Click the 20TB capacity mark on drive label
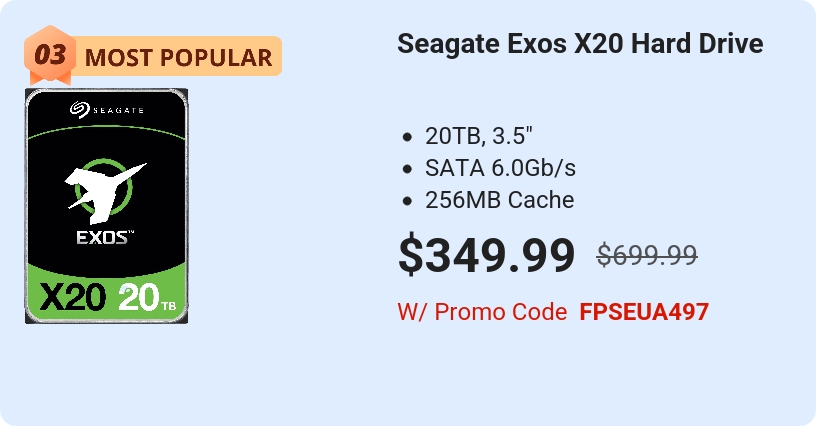This screenshot has height=426, width=816. tap(146, 296)
